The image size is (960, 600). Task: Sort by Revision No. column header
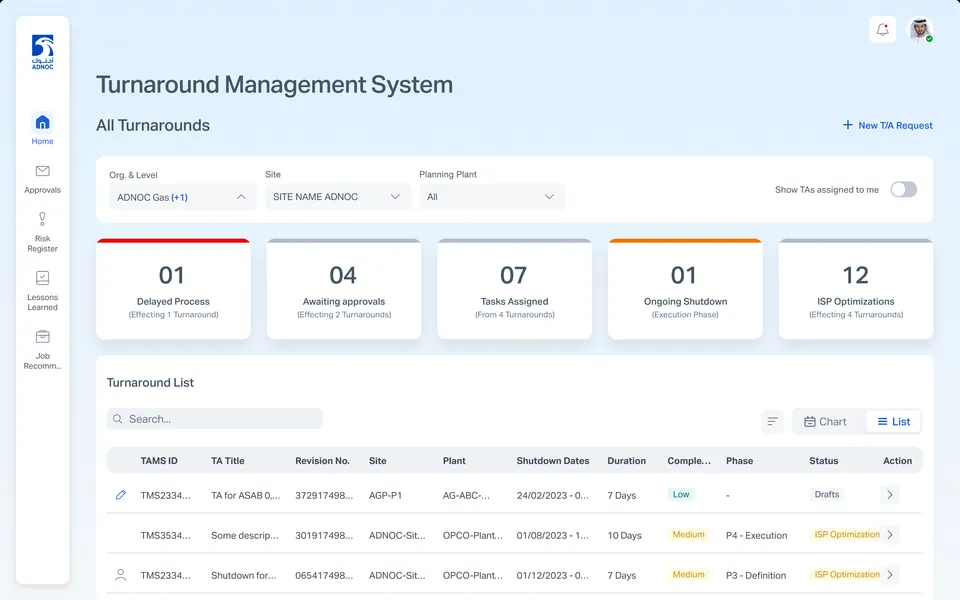coord(322,460)
